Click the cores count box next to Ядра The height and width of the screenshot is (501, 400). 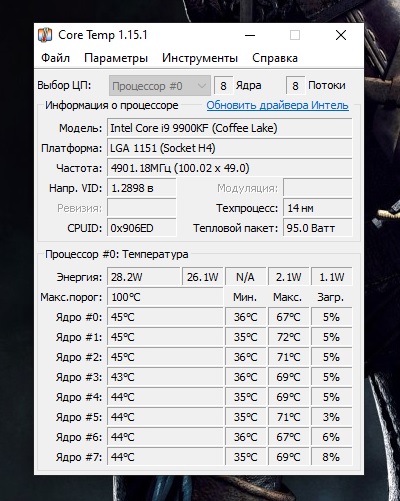tap(223, 86)
